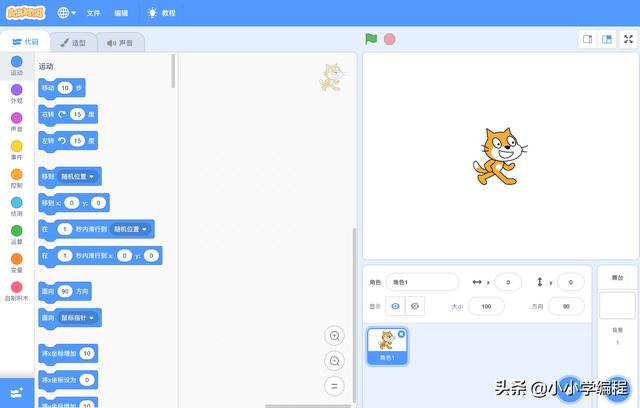Image resolution: width=640 pixels, height=408 pixels.
Task: Select the light-blue 侦测 (Sensing) category
Action: coord(17,206)
